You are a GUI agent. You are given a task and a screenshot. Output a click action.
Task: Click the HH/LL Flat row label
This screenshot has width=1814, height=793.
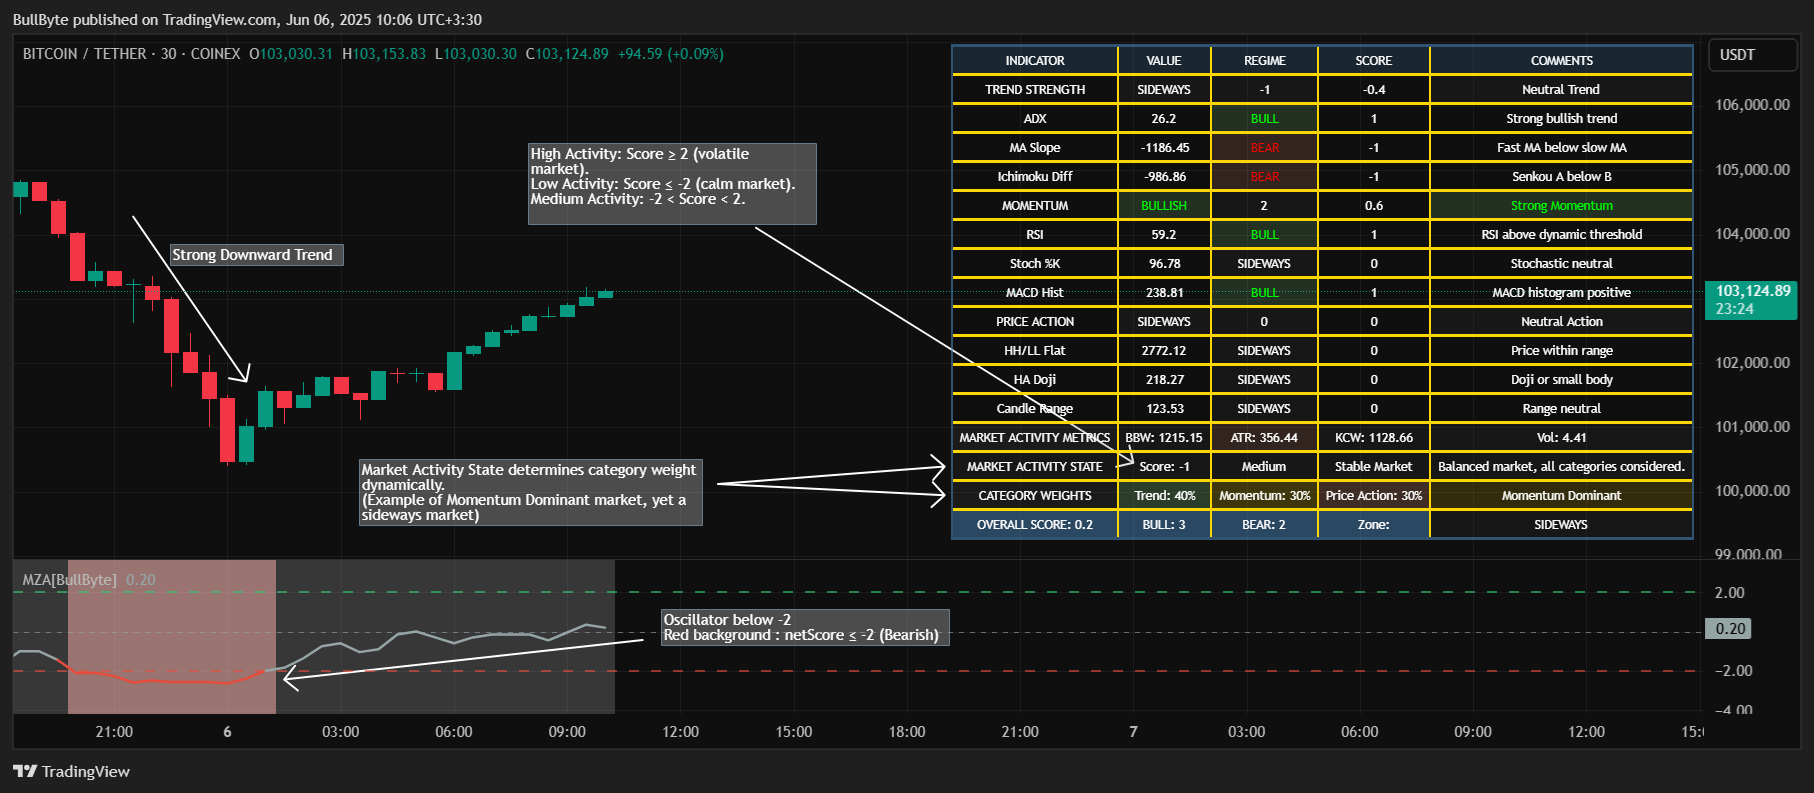[1035, 350]
